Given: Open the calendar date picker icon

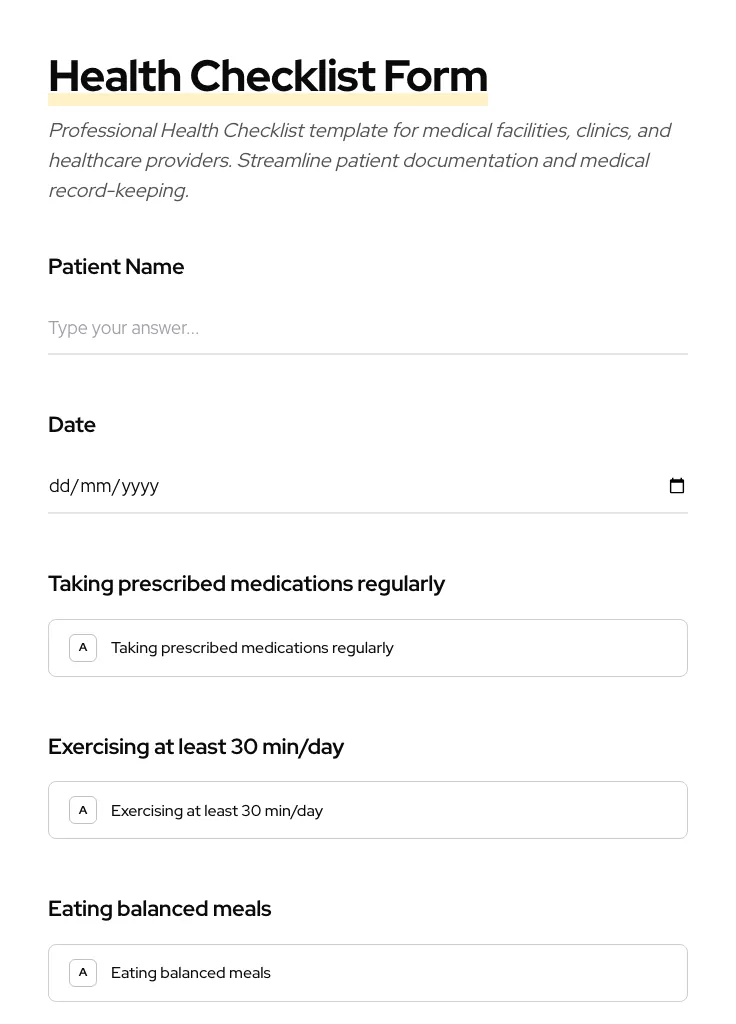Looking at the screenshot, I should [x=677, y=485].
